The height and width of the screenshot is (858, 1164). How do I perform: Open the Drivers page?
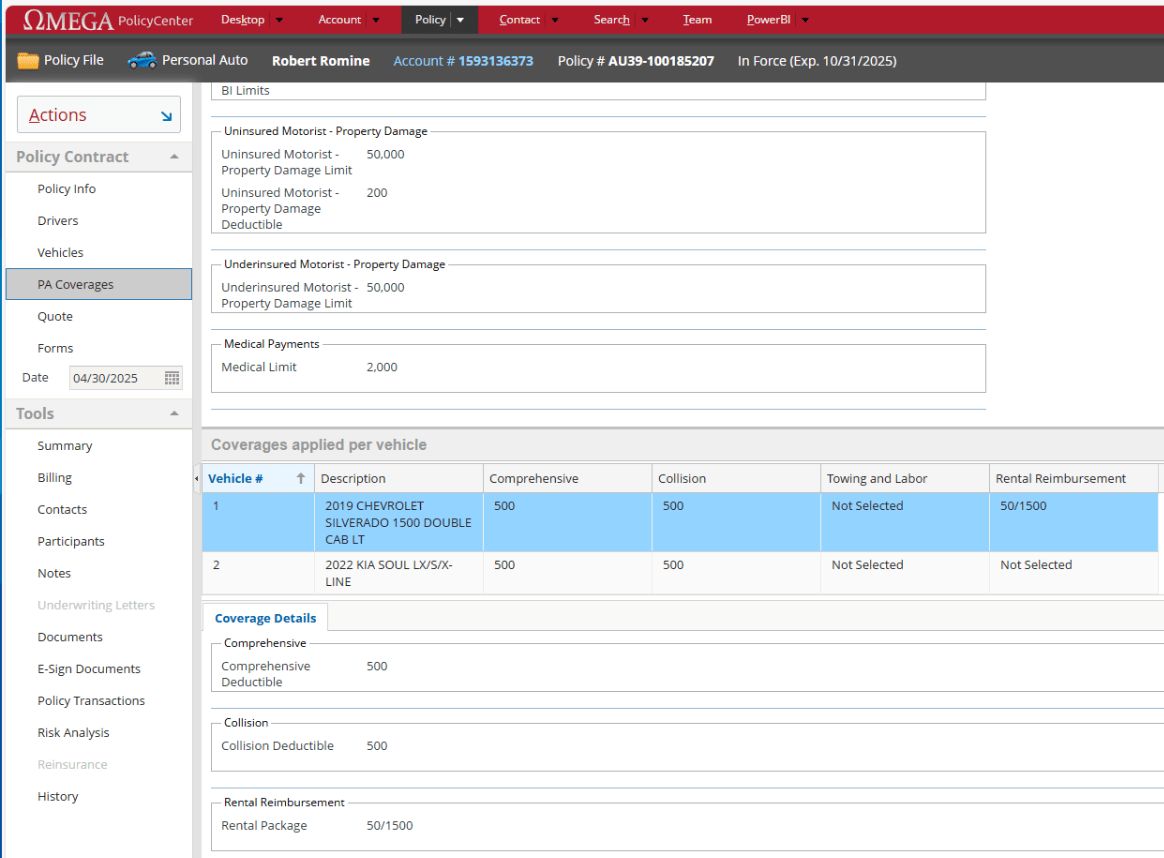tap(58, 220)
